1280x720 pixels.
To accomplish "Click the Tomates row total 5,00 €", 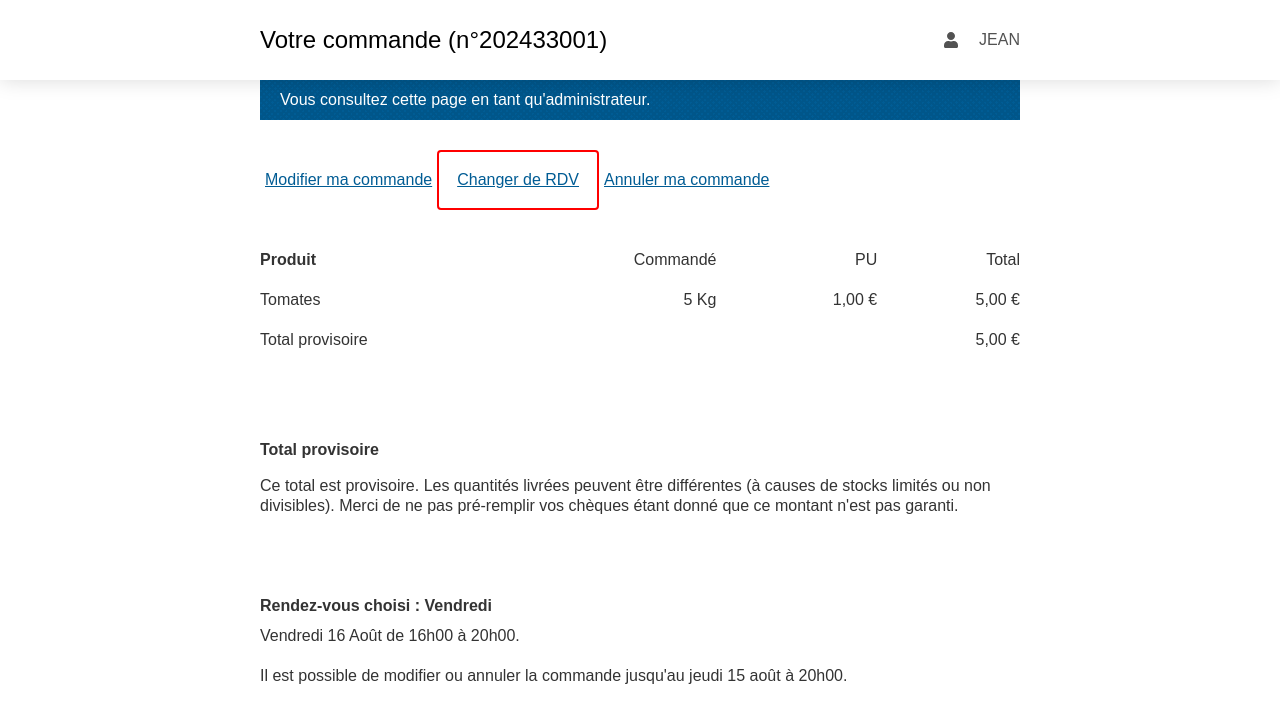I will (997, 300).
